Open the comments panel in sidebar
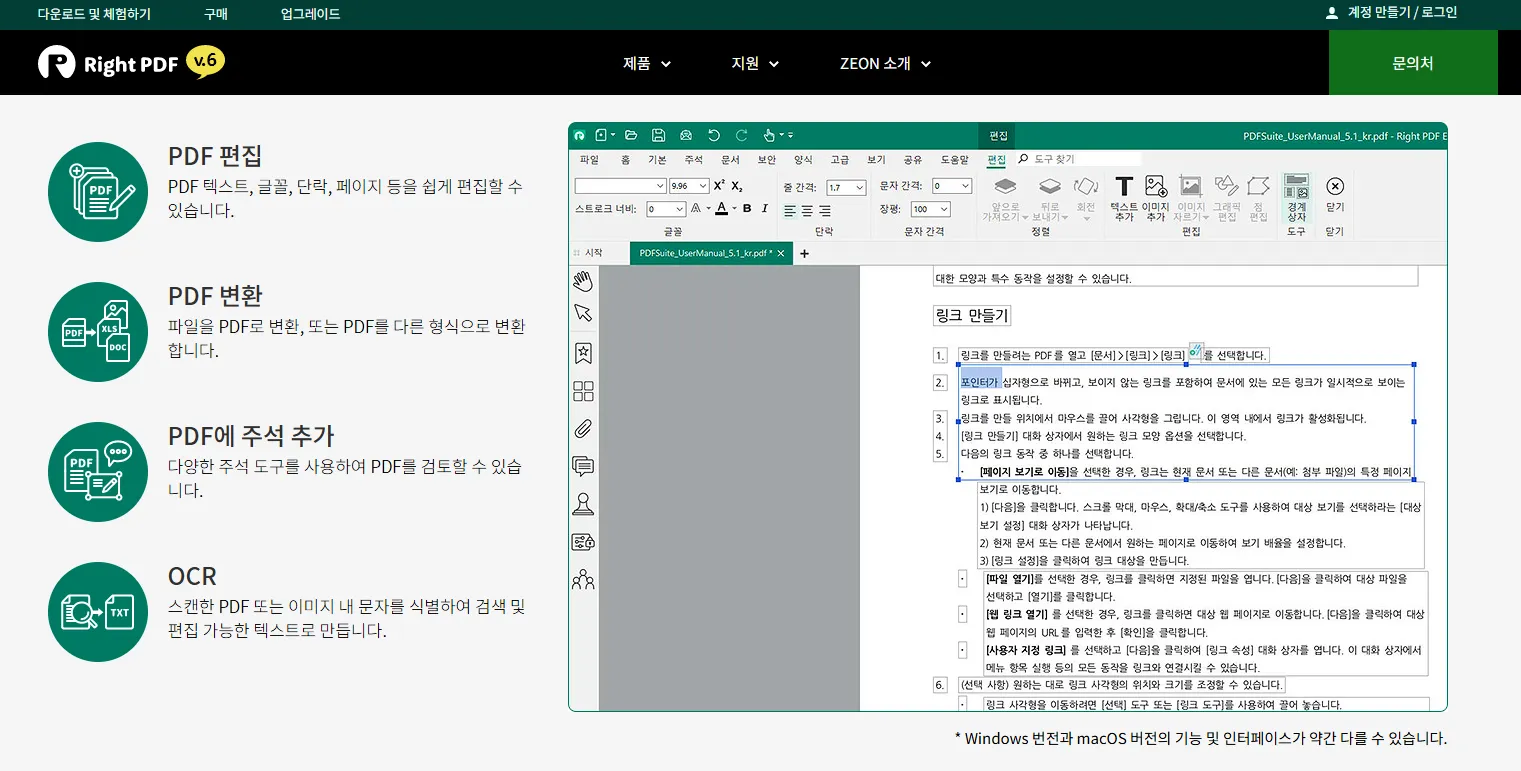 pyautogui.click(x=583, y=467)
